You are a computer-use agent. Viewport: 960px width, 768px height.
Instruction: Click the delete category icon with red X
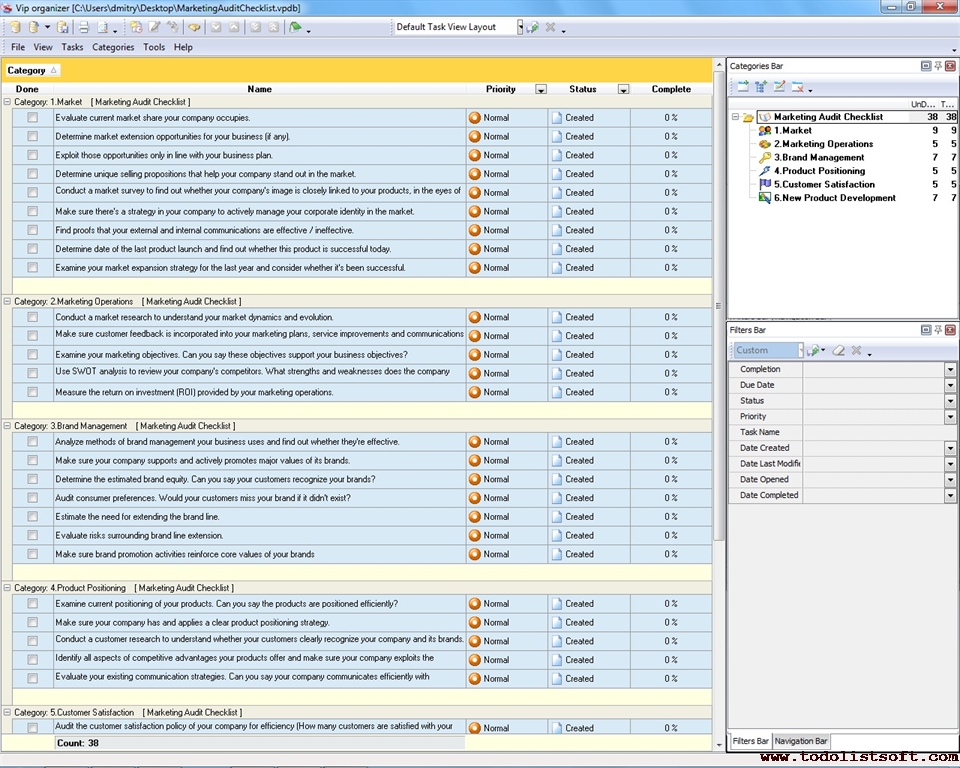click(798, 87)
